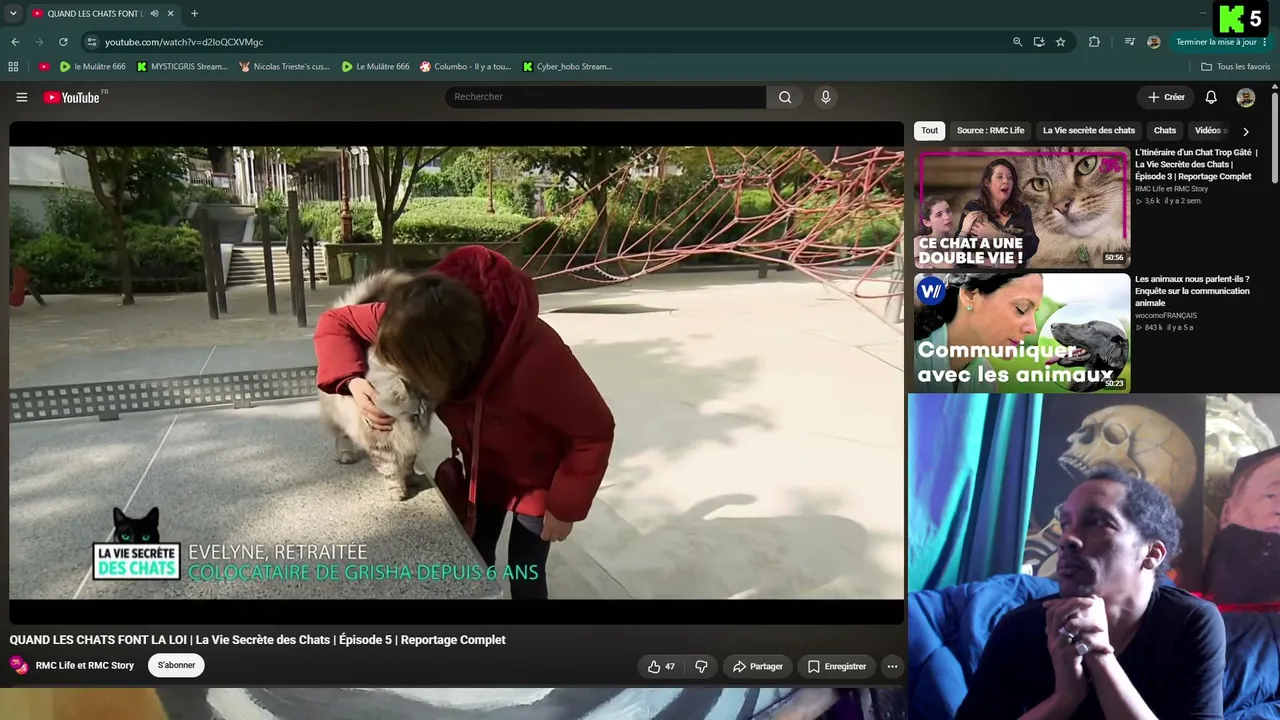Open the wocomoFRANÇAIS channel name

pos(1166,316)
